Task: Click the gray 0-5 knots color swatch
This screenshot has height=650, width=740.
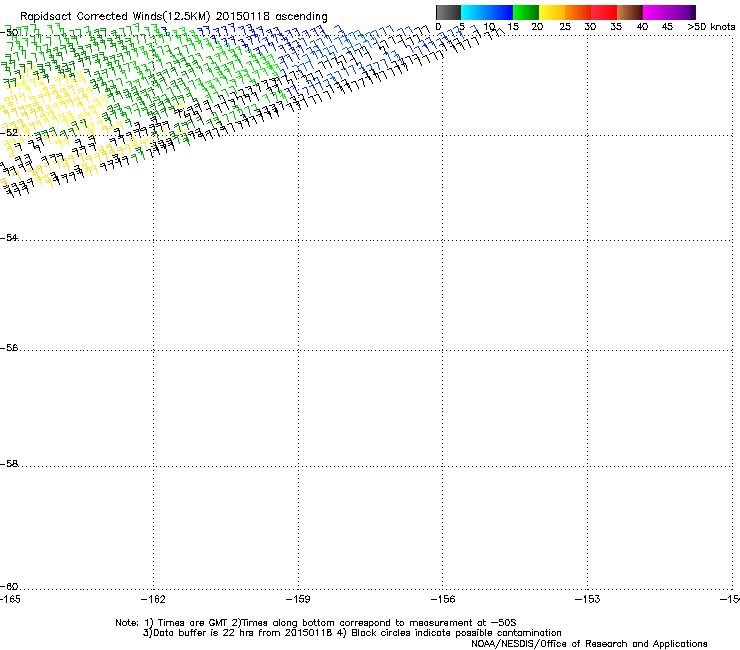Action: click(x=448, y=12)
